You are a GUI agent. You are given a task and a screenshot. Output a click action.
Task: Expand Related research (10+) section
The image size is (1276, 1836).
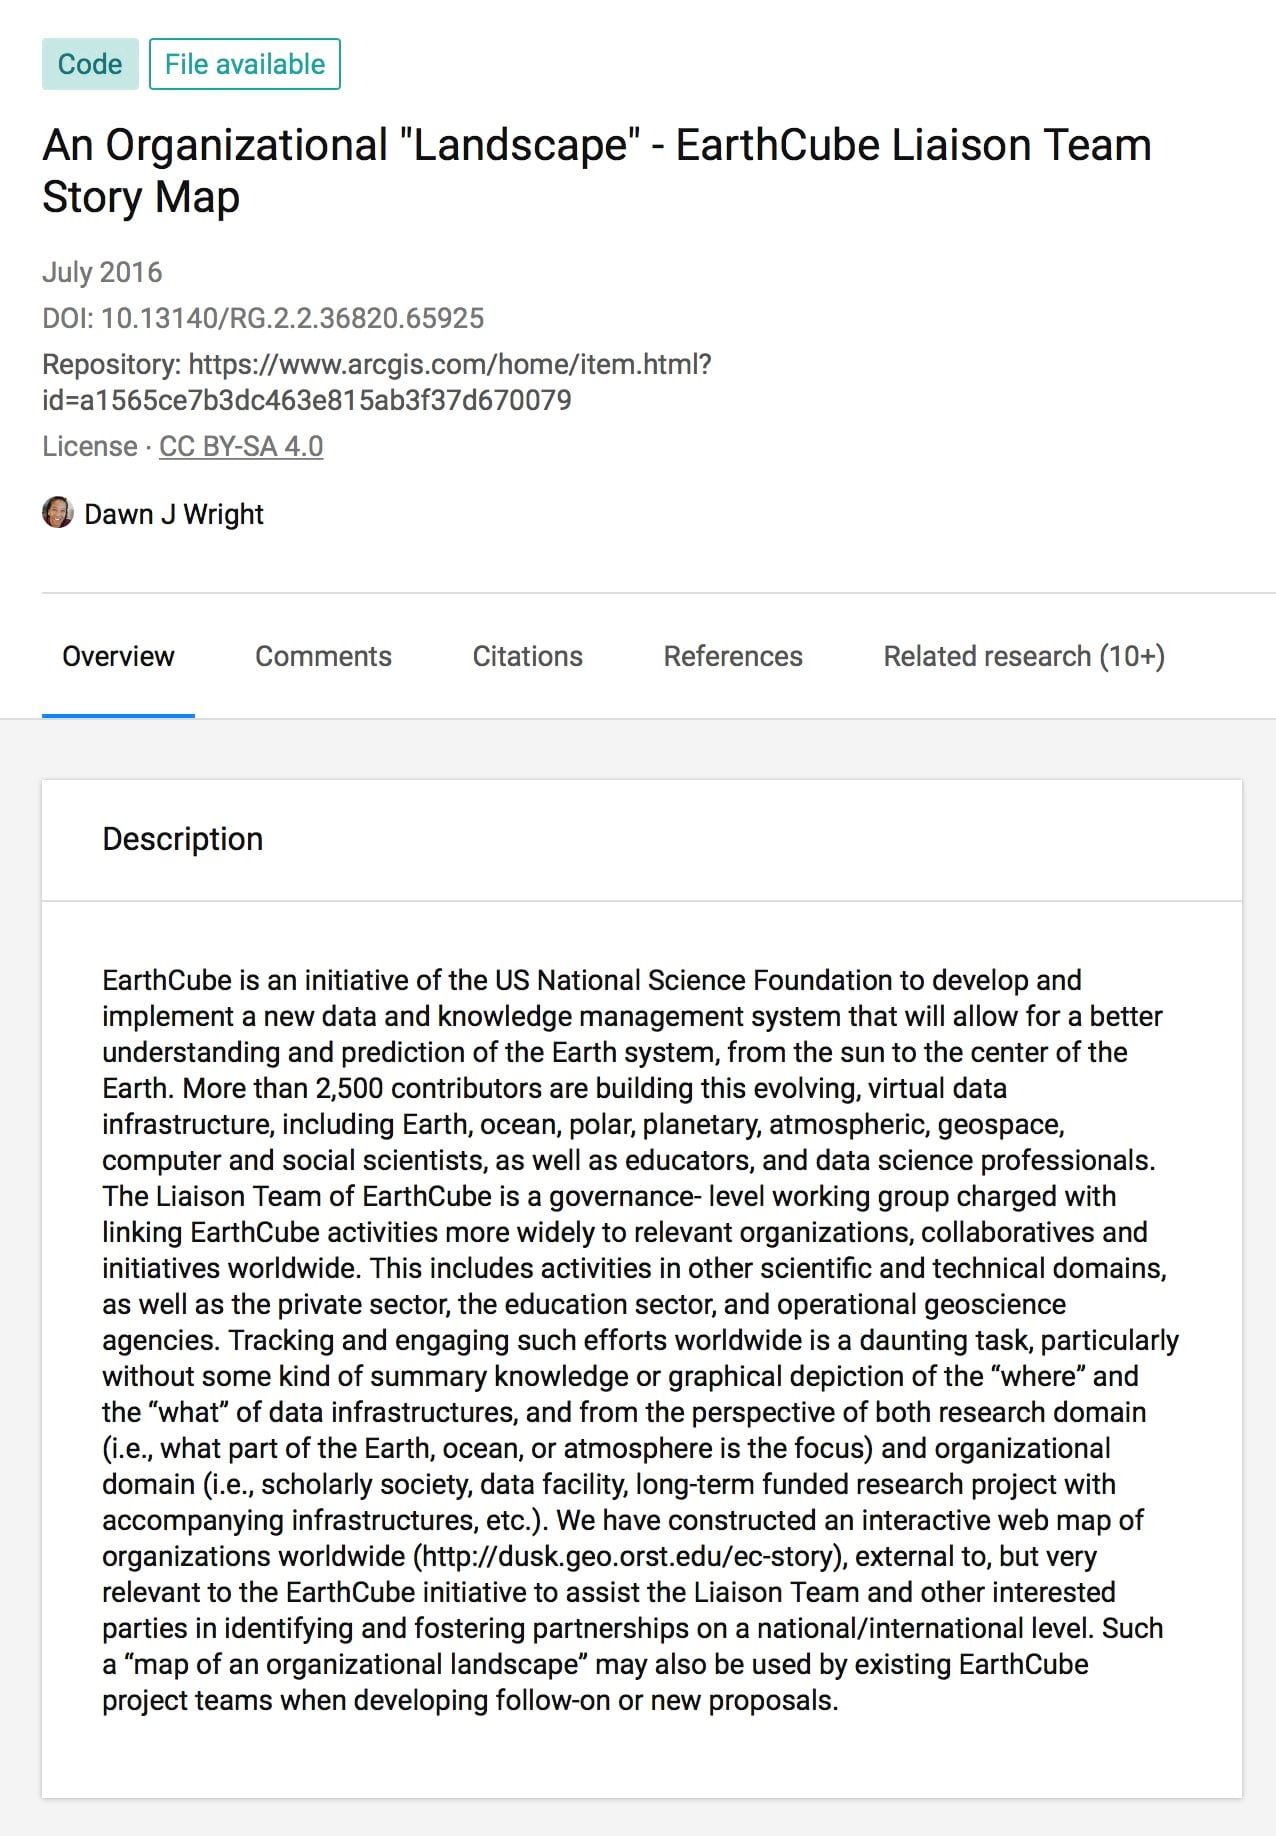(x=1024, y=656)
